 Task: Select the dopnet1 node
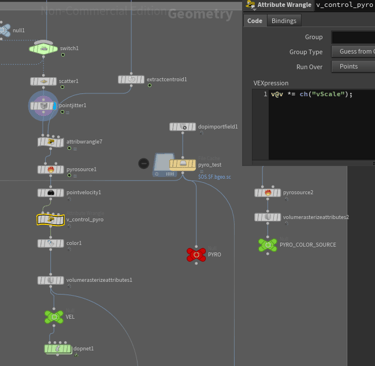tap(58, 349)
